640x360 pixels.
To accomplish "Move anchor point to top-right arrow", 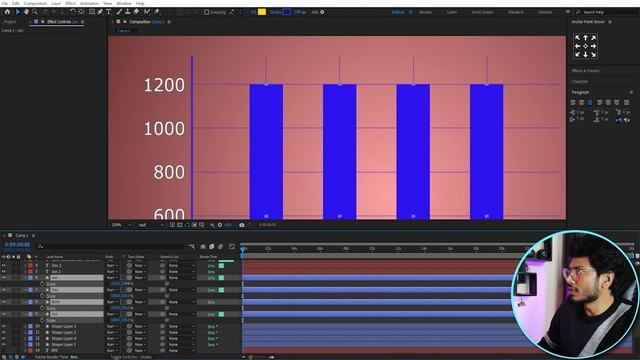I will pos(593,38).
